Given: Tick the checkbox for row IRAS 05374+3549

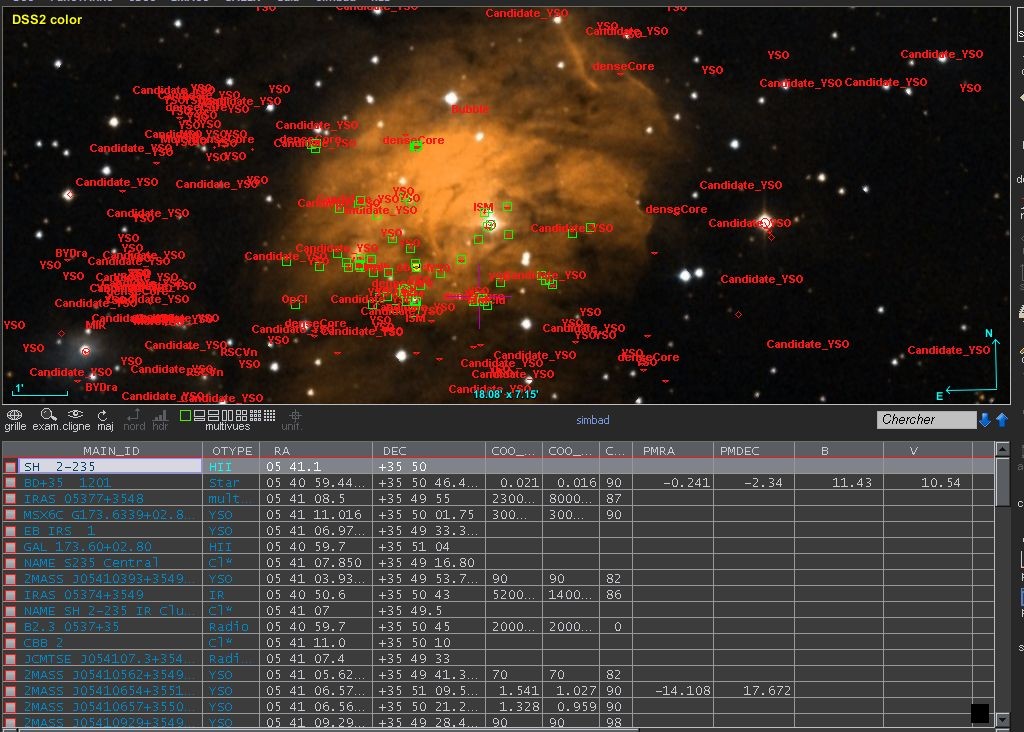Looking at the screenshot, I should pos(10,595).
